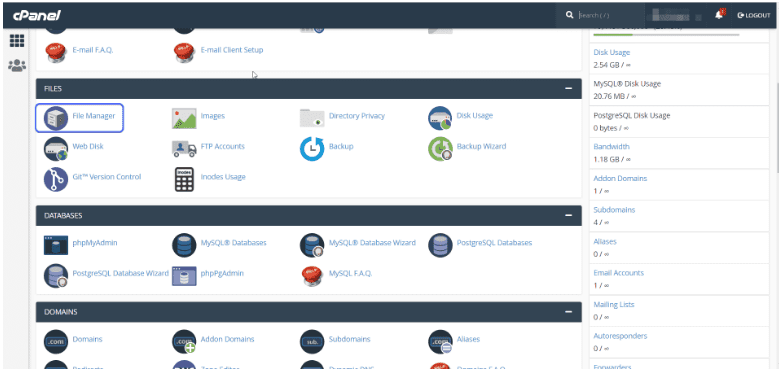The width and height of the screenshot is (779, 371).
Task: Launch the Backup clock icon
Action: (312, 148)
